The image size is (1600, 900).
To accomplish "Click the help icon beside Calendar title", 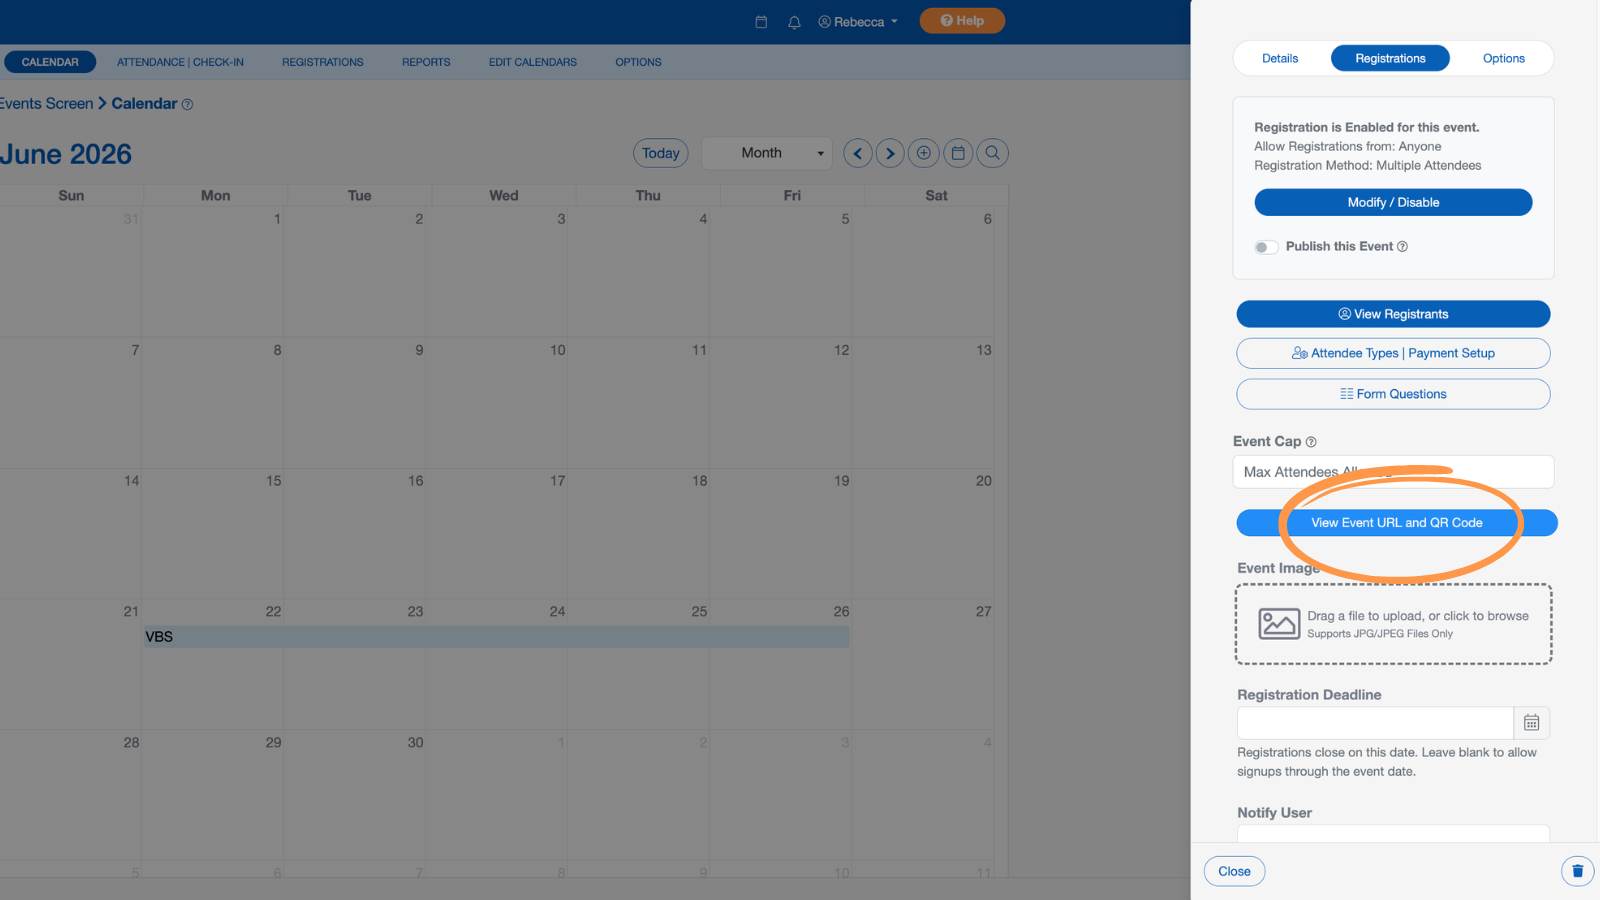I will tap(187, 105).
